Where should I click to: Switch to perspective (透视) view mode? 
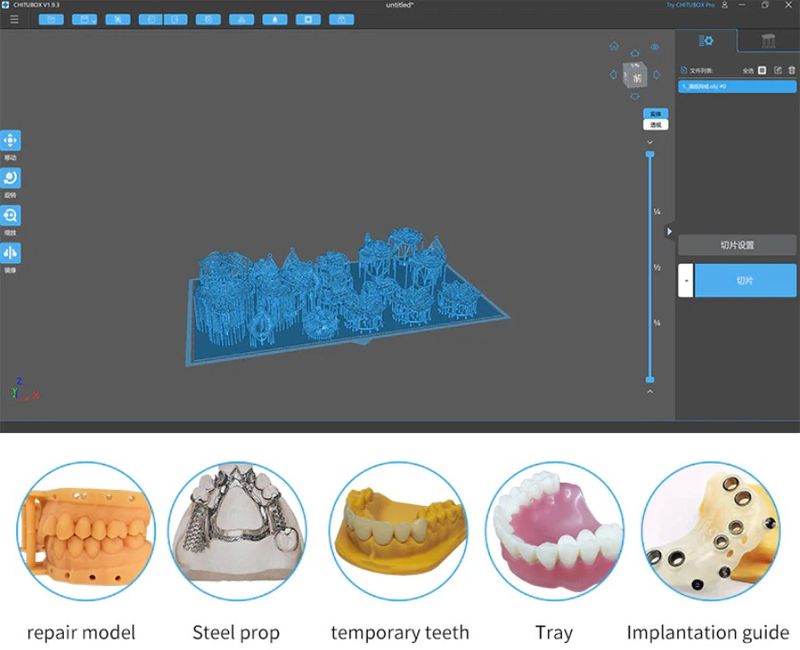[655, 125]
